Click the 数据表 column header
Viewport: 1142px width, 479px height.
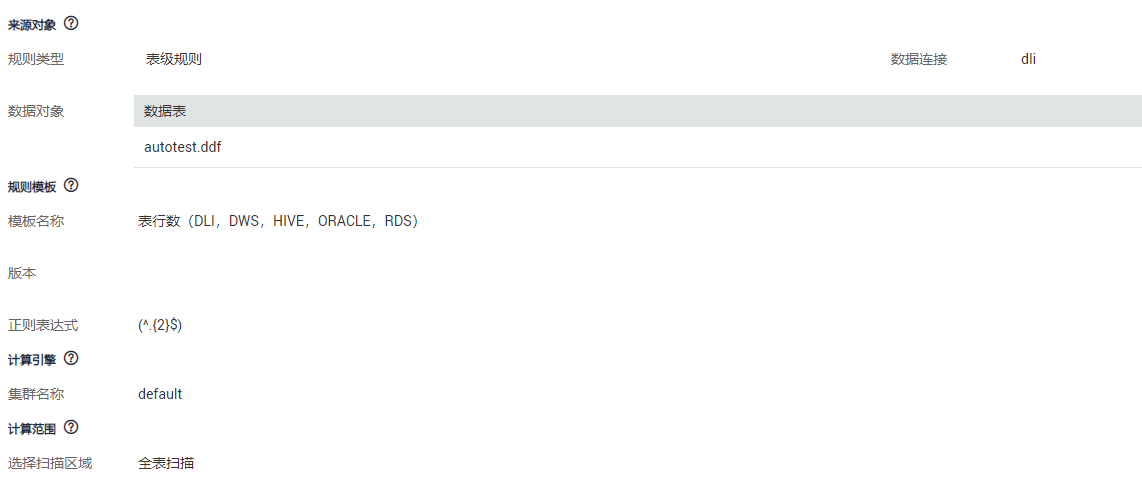click(165, 111)
